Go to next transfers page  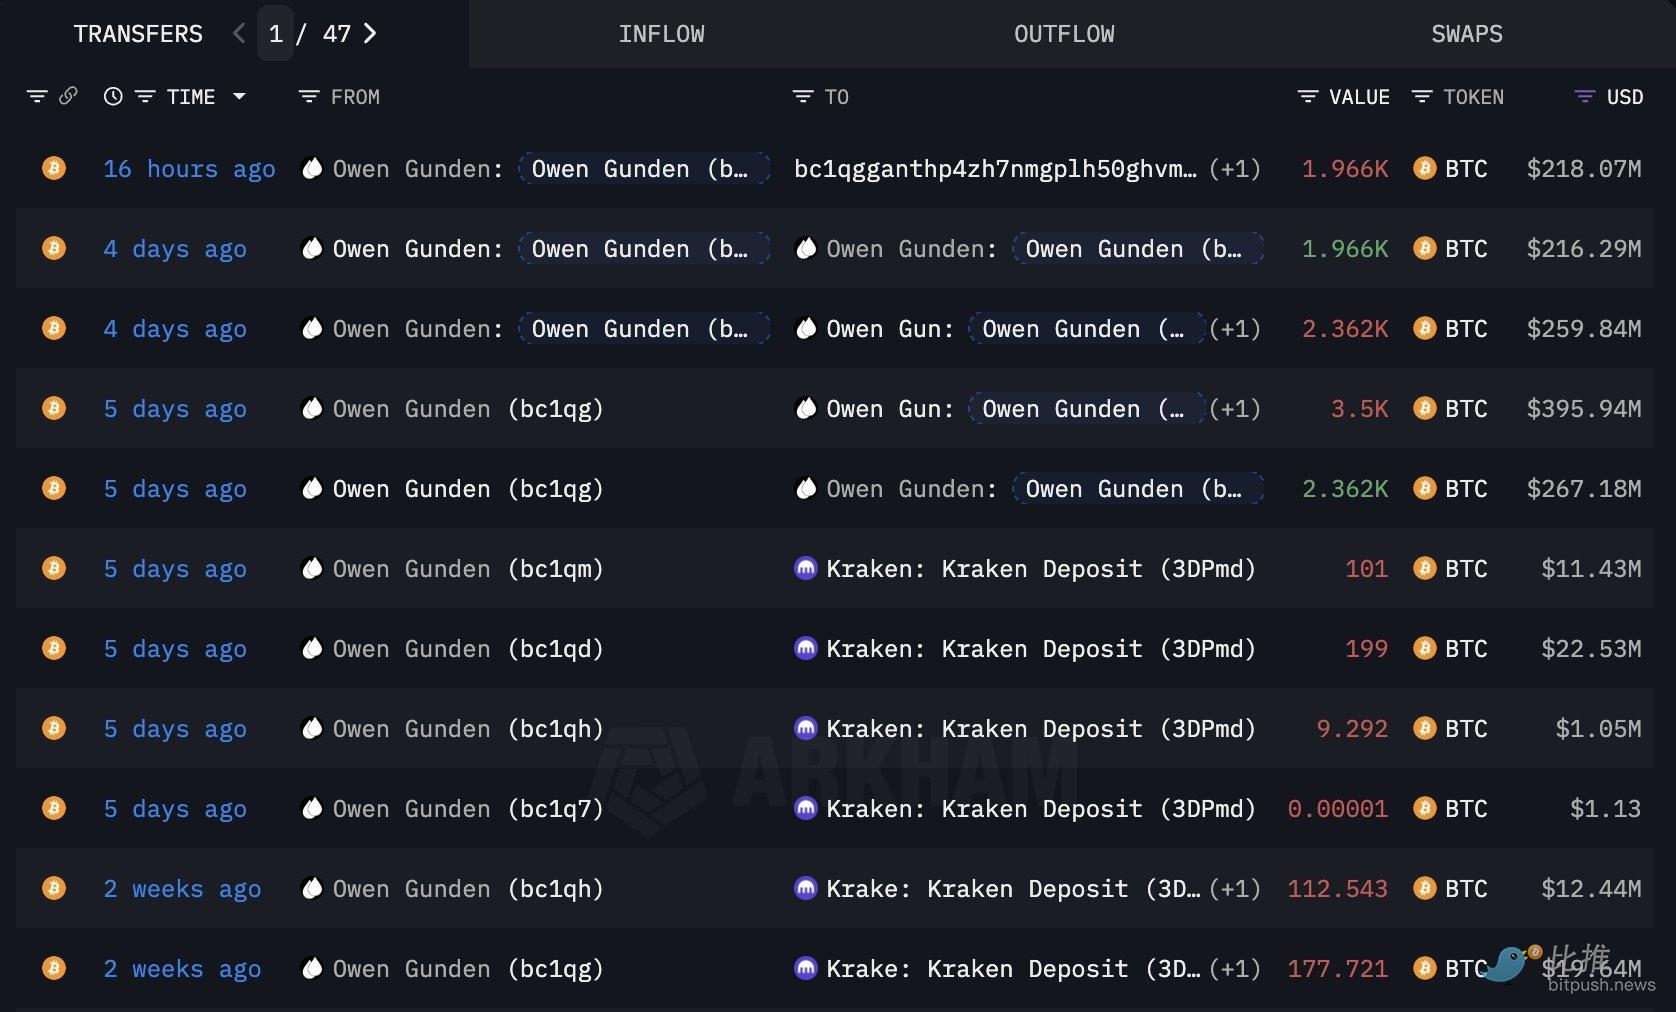[x=370, y=34]
